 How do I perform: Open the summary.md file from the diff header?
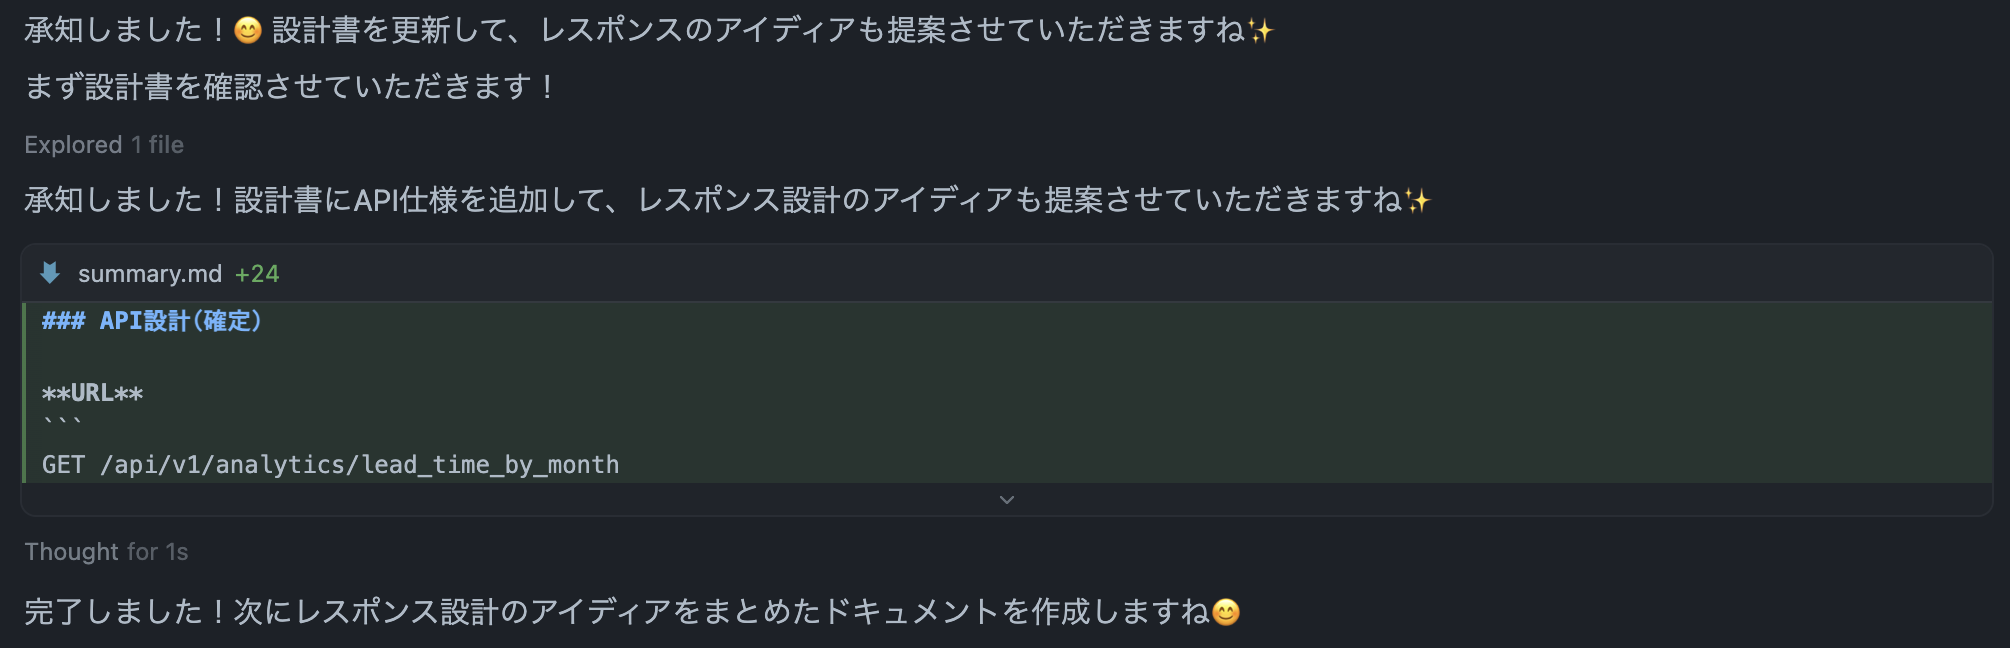point(150,273)
